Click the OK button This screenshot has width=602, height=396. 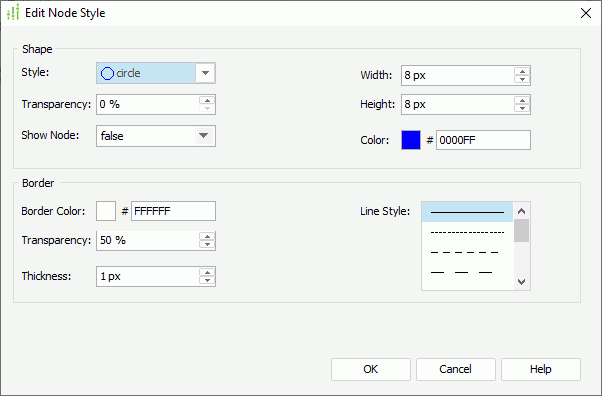coord(371,369)
